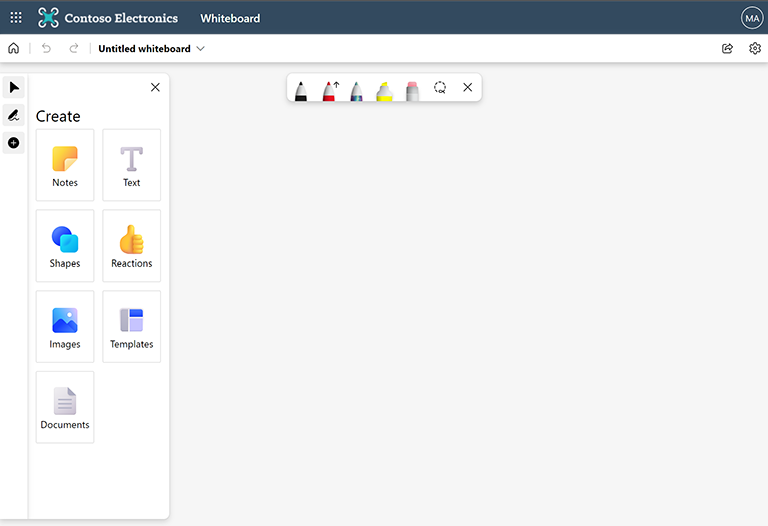Choose the yellow highlighter tool
This screenshot has width=768, height=526.
click(x=384, y=89)
